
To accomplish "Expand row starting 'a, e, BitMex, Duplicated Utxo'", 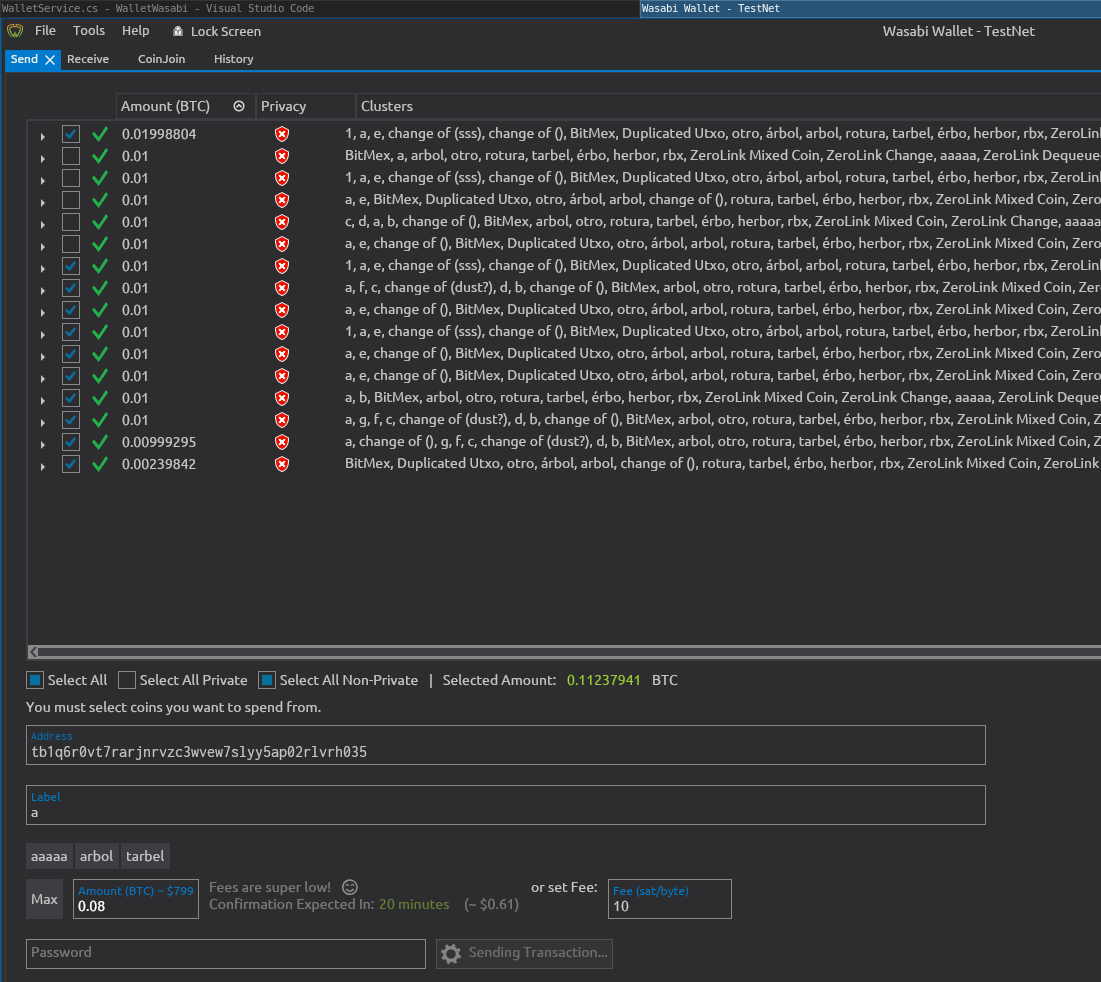I will click(43, 202).
